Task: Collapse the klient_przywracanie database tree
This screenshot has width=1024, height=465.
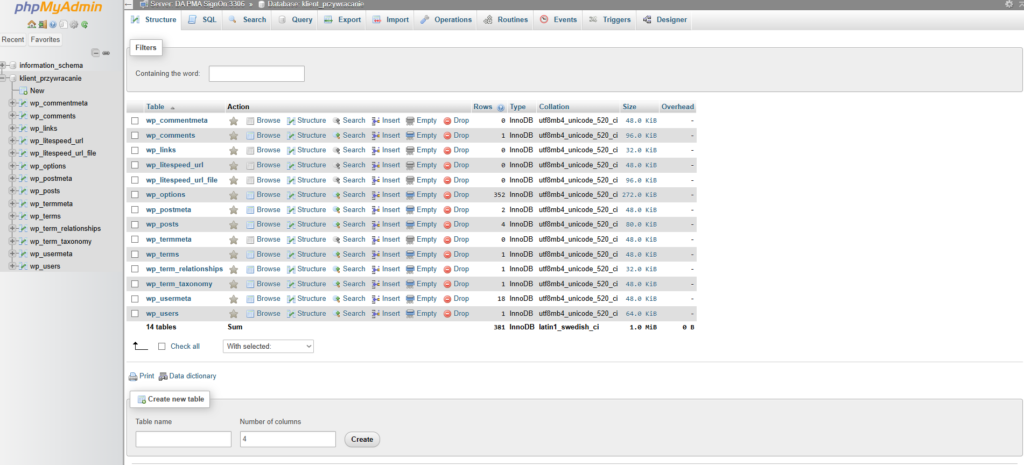Action: tap(5, 78)
